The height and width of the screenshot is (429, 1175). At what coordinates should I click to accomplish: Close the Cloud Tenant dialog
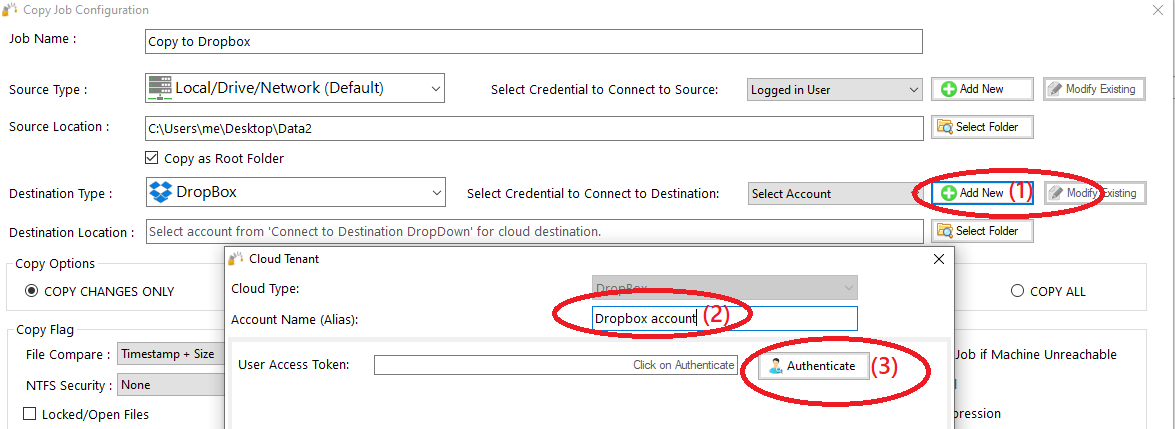point(938,259)
